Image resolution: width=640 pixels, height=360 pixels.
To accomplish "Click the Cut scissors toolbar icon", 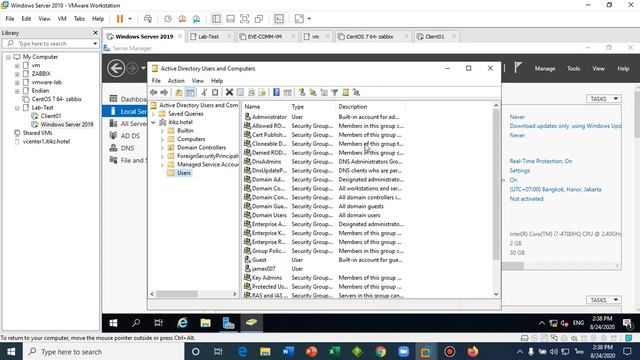I will click(x=204, y=93).
